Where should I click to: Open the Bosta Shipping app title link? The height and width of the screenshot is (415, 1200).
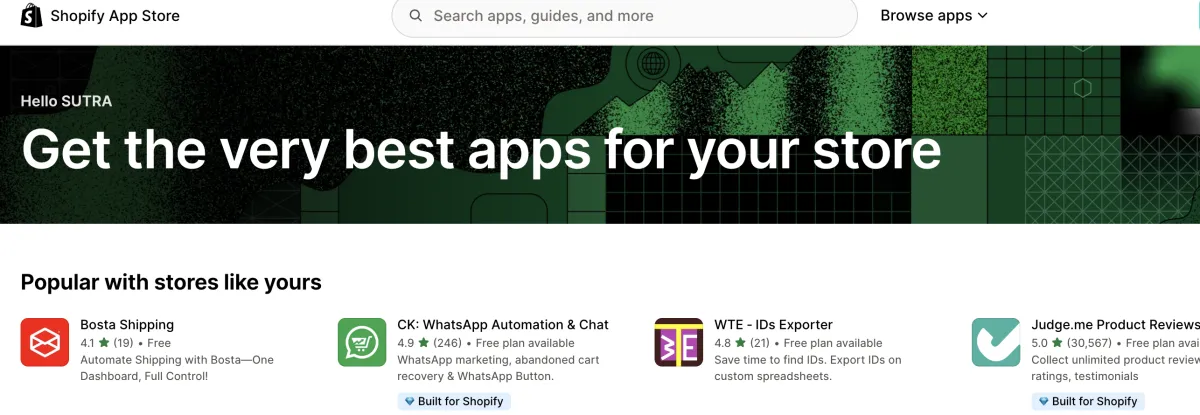pyautogui.click(x=127, y=325)
